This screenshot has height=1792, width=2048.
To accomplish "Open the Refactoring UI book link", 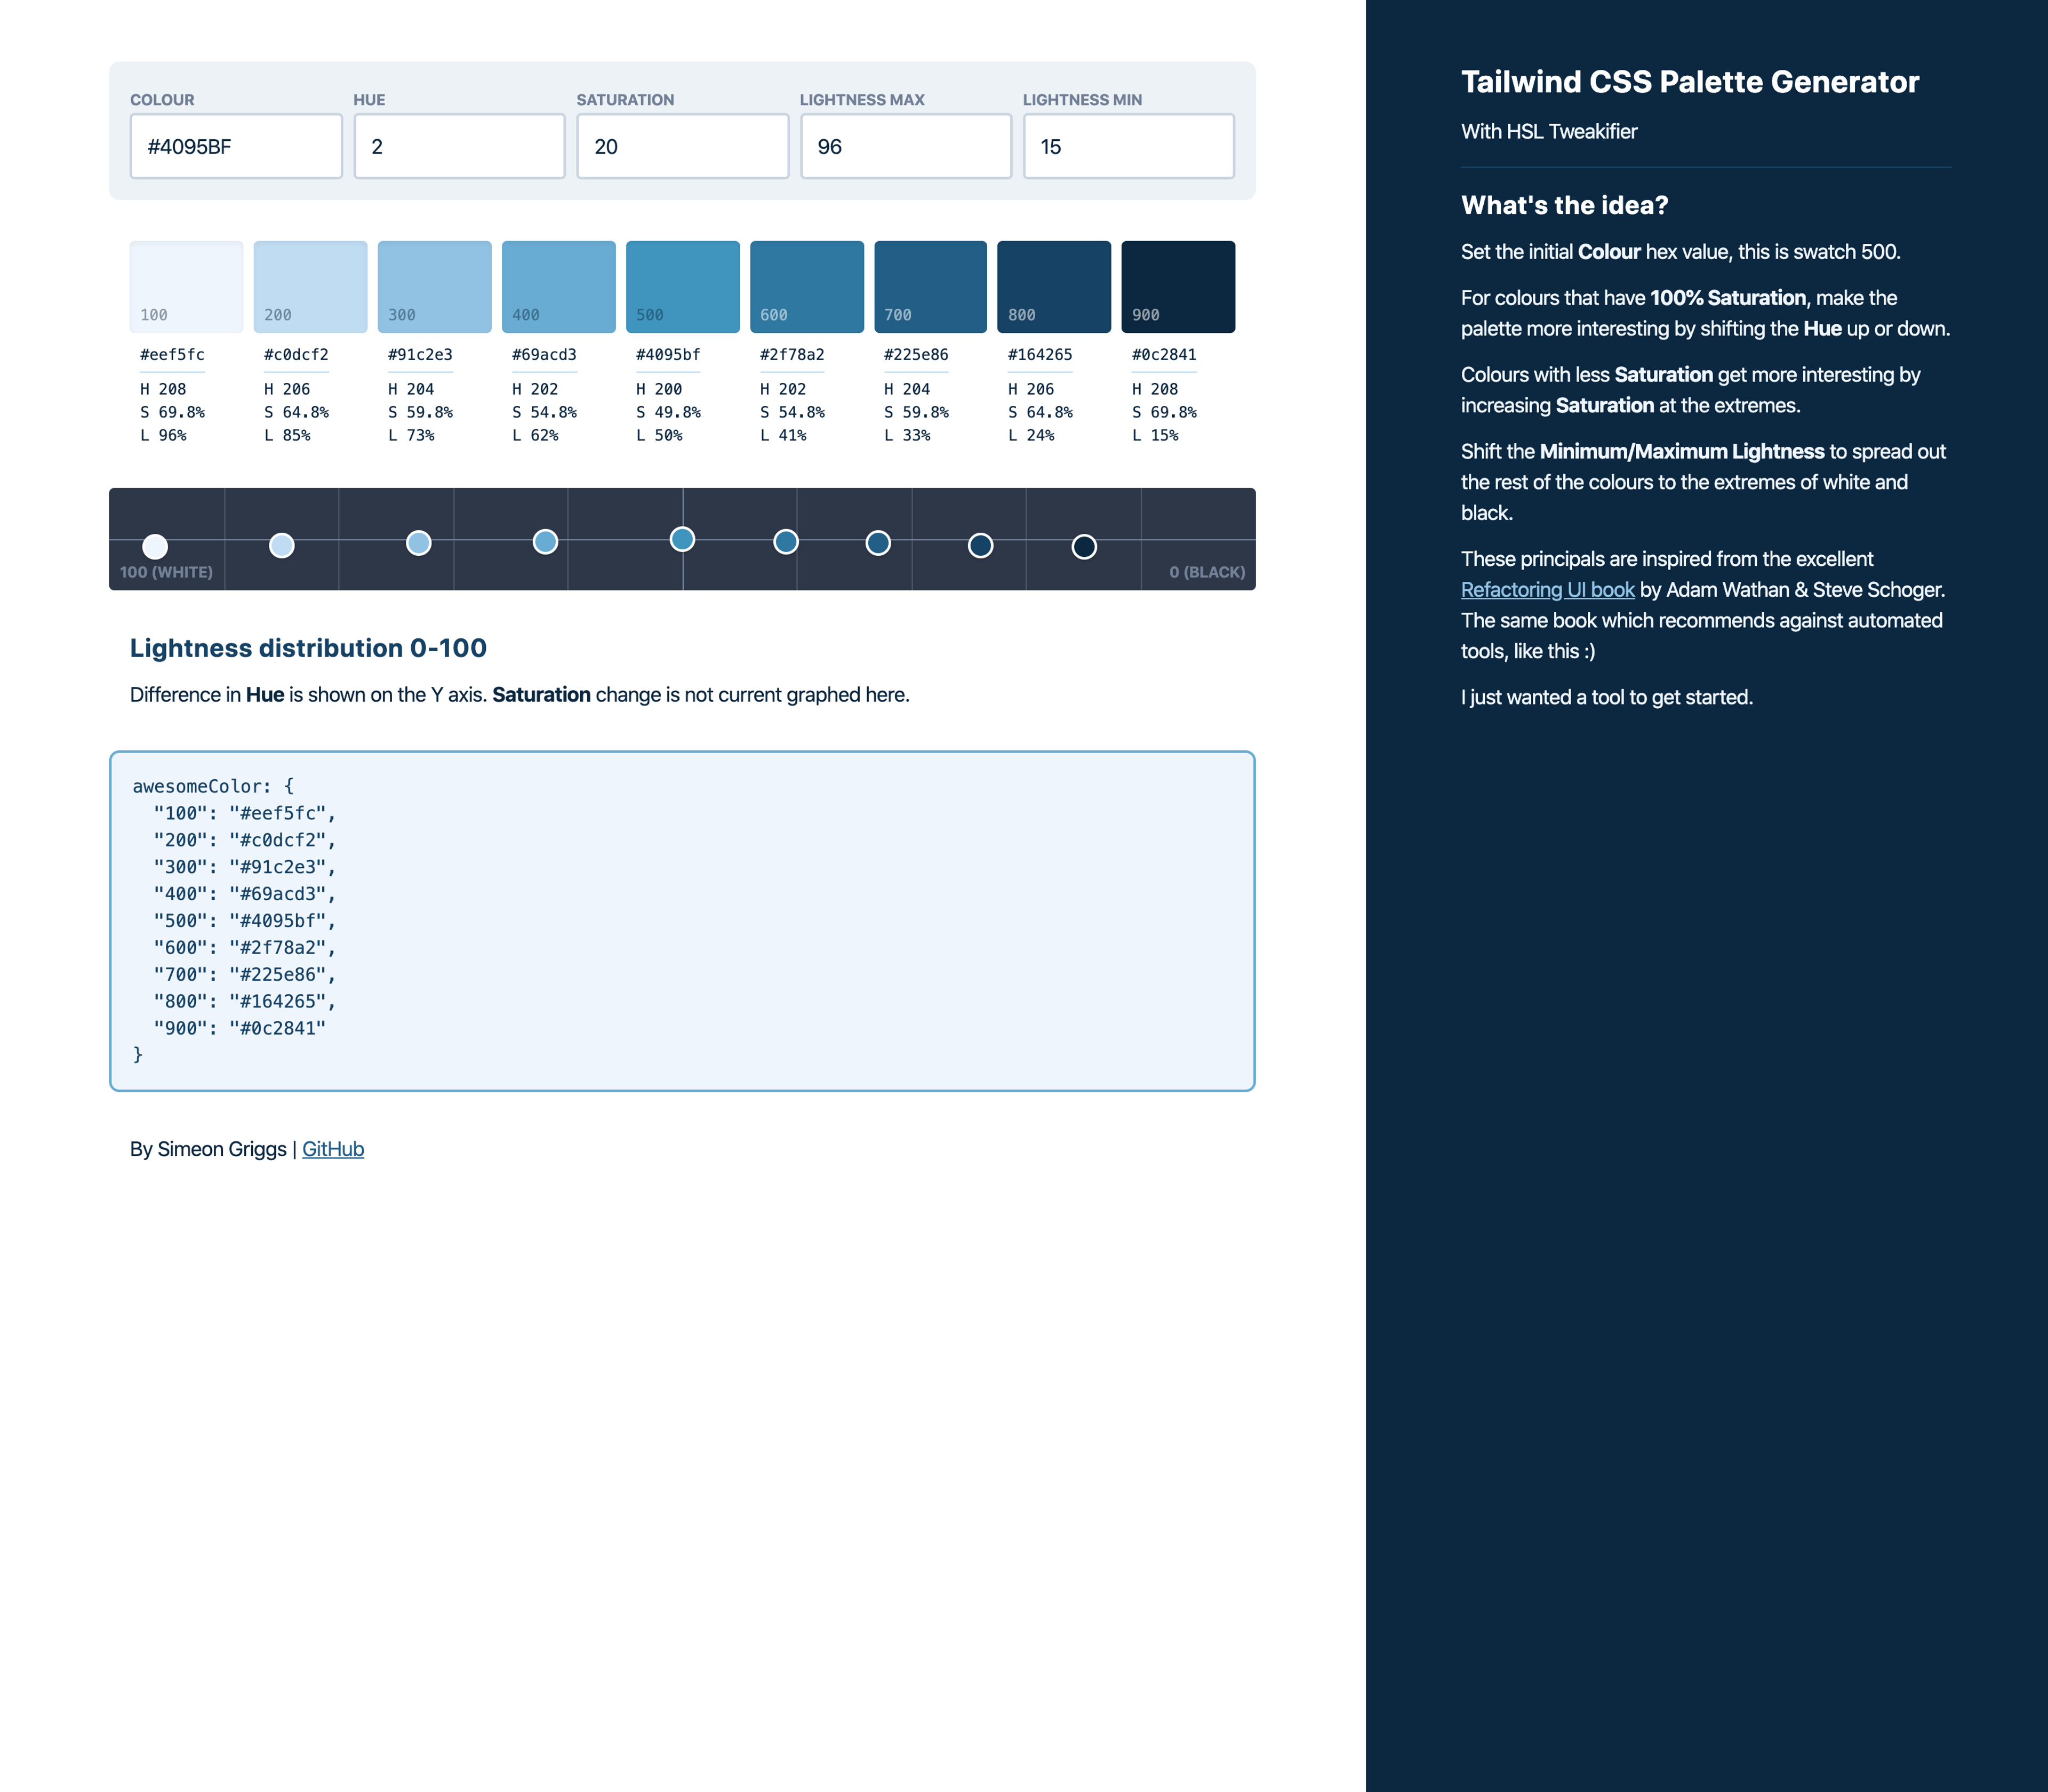I will (1547, 590).
